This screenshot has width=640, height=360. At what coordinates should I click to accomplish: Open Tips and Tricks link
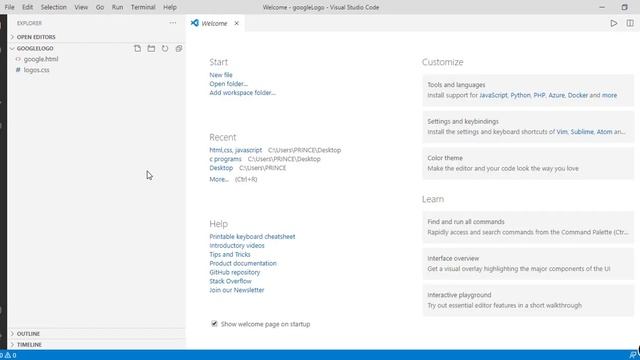(230, 254)
